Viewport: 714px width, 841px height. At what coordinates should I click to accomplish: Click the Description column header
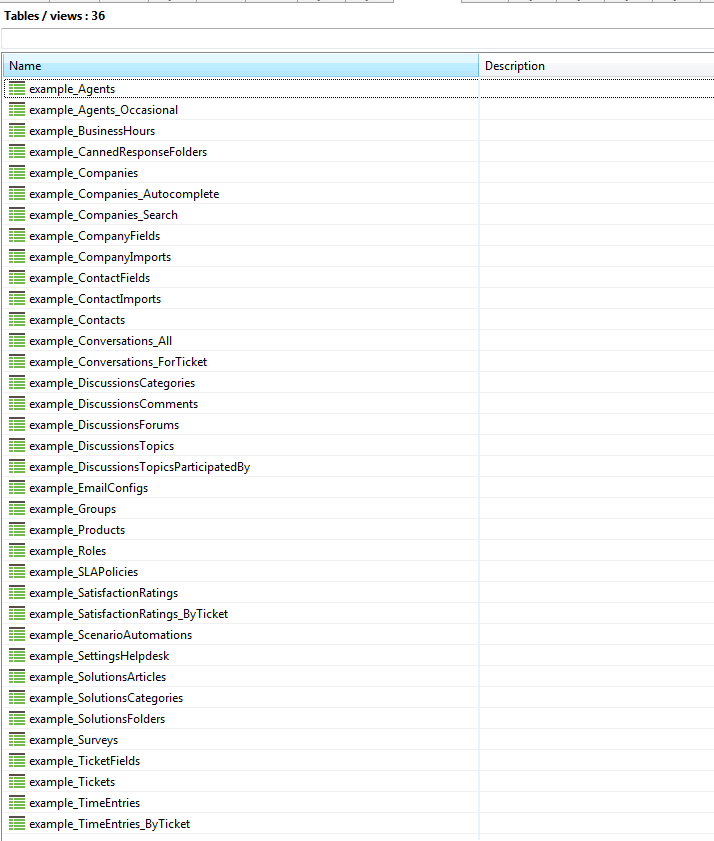(x=595, y=66)
